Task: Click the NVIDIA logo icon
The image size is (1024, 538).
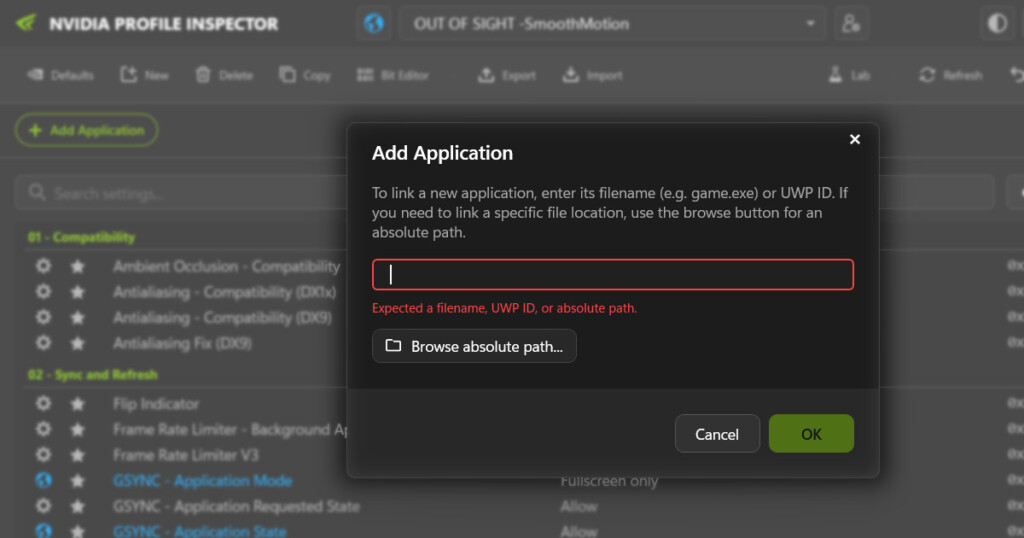Action: tap(26, 24)
